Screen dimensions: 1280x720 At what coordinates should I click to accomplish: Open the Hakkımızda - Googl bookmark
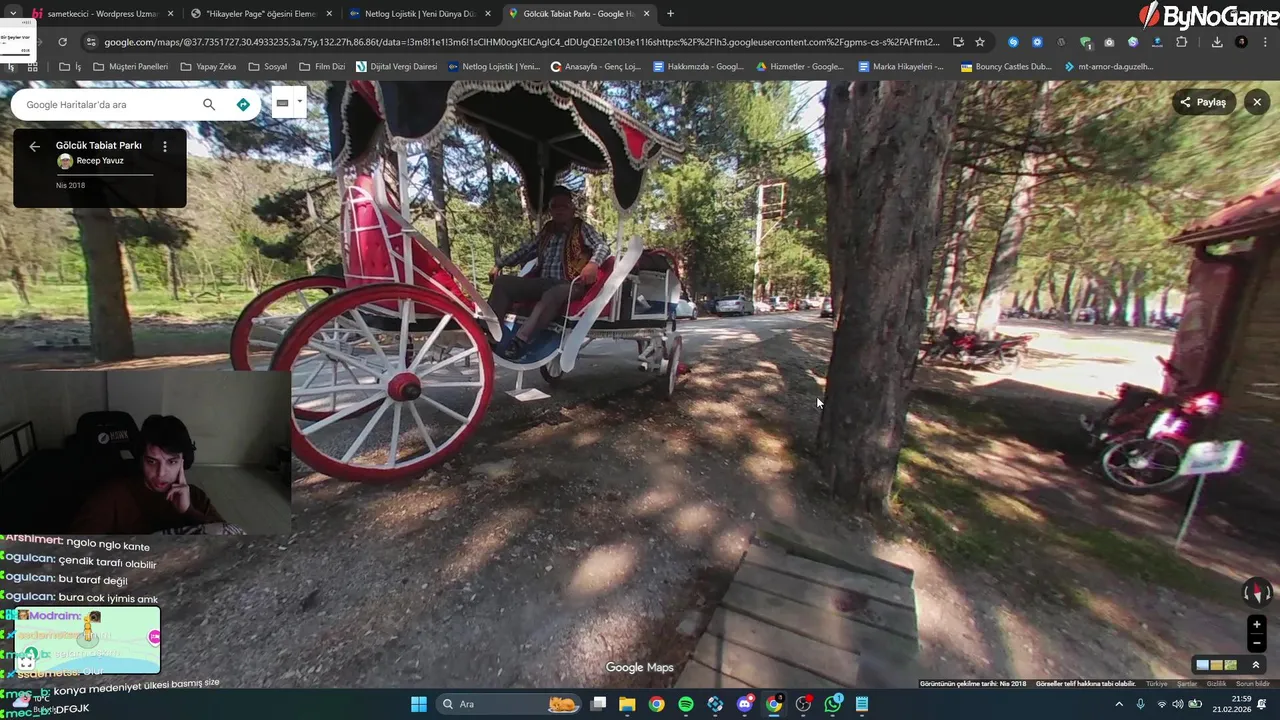coord(698,67)
